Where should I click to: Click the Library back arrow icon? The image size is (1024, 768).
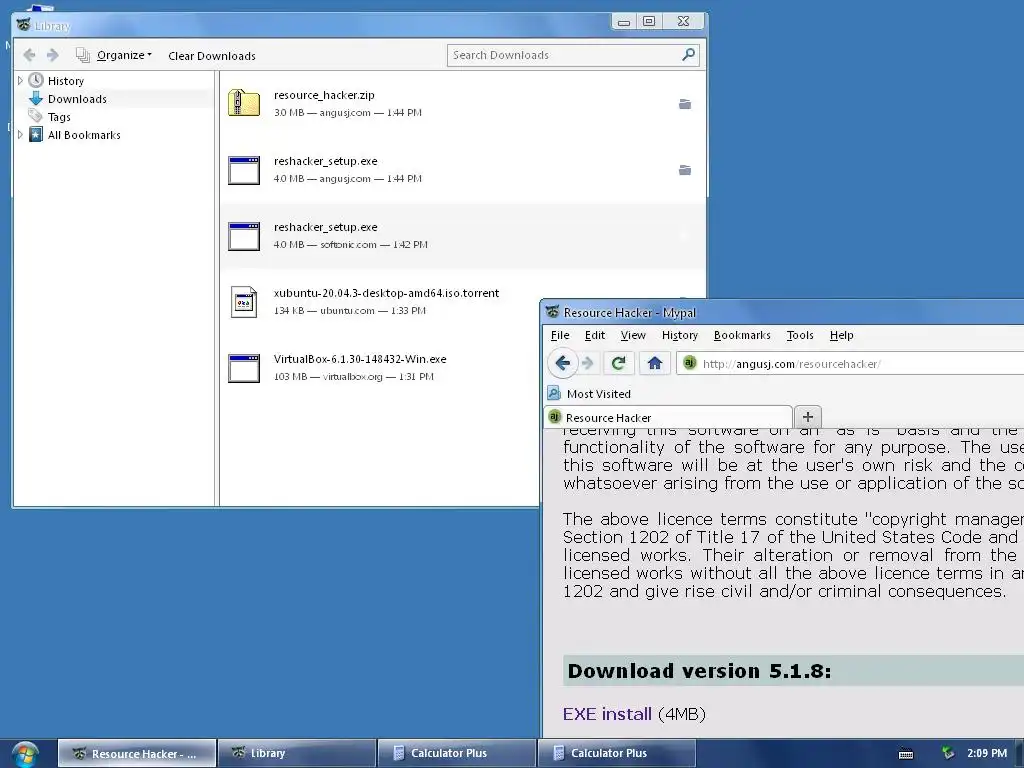click(x=29, y=55)
